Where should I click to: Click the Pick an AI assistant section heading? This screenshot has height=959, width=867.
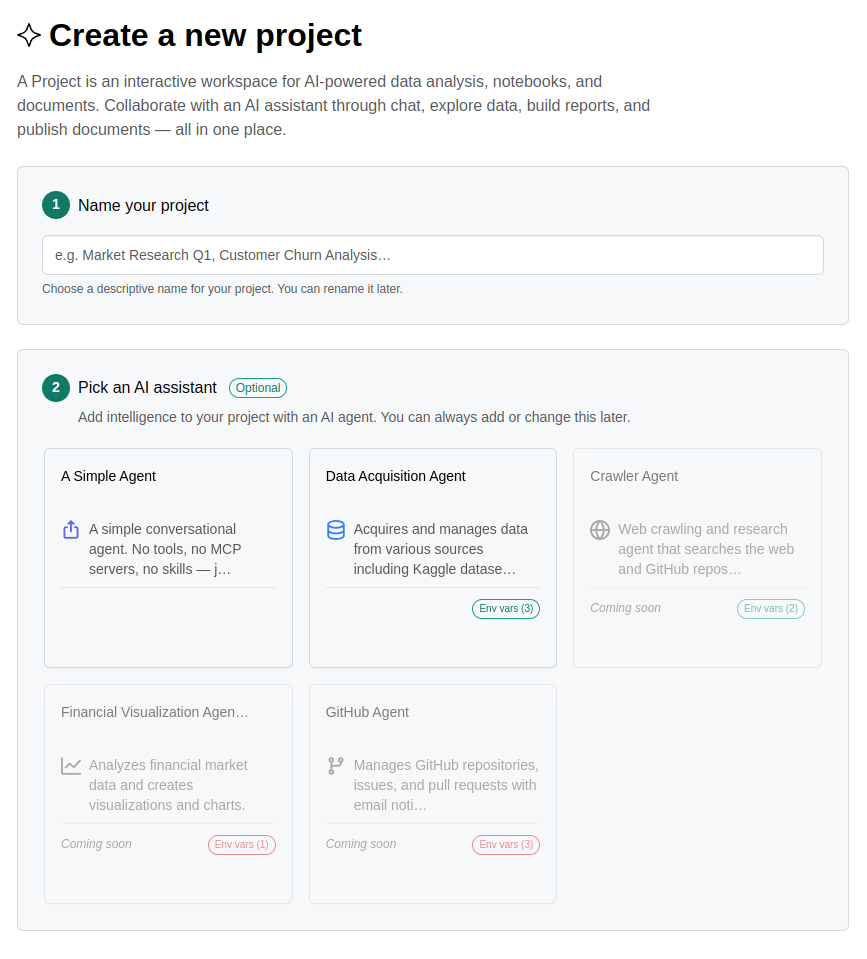point(147,388)
